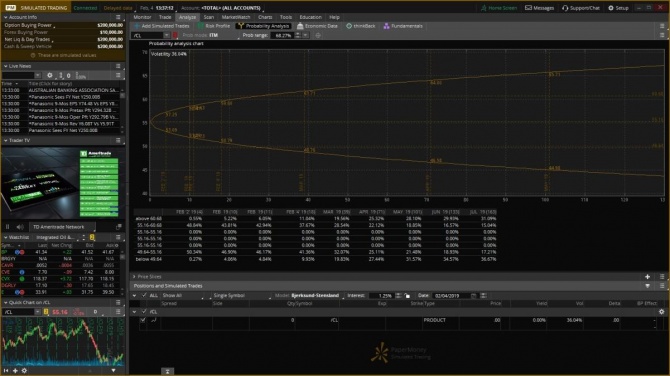Collapse the Watchlist panel
Screen dimensions: 670x376
click(x=6, y=237)
